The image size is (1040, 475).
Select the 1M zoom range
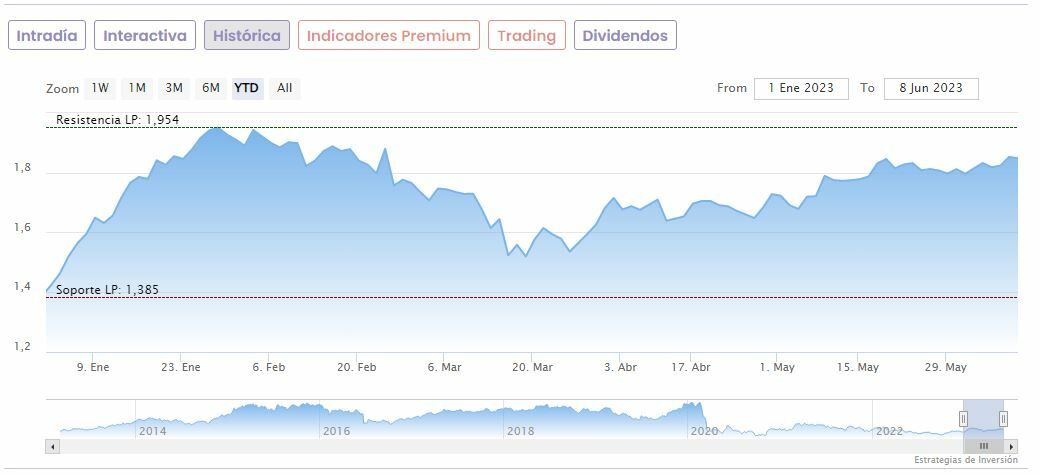(137, 88)
